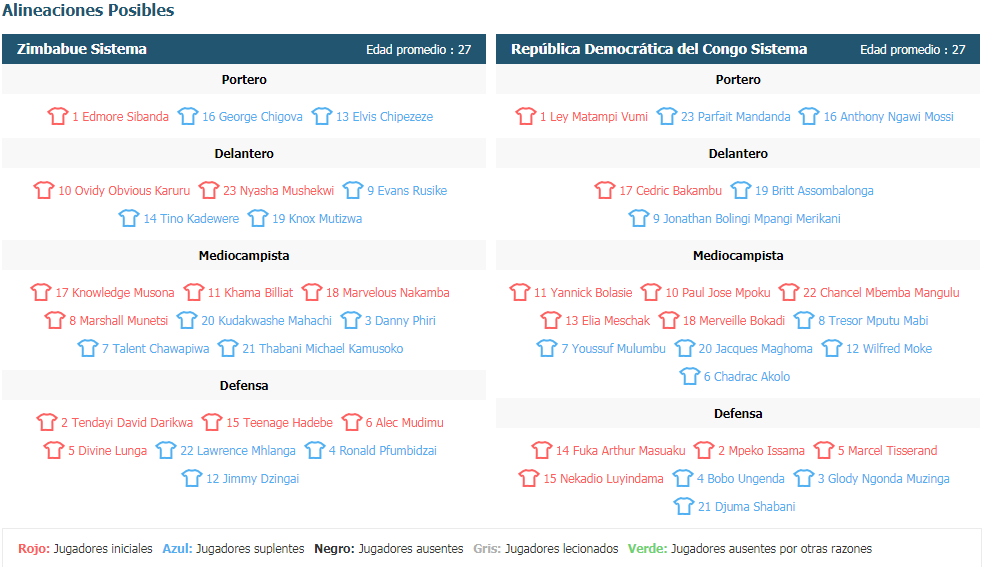Open player link Danny Phiri
This screenshot has height=567, width=985.
coord(400,321)
